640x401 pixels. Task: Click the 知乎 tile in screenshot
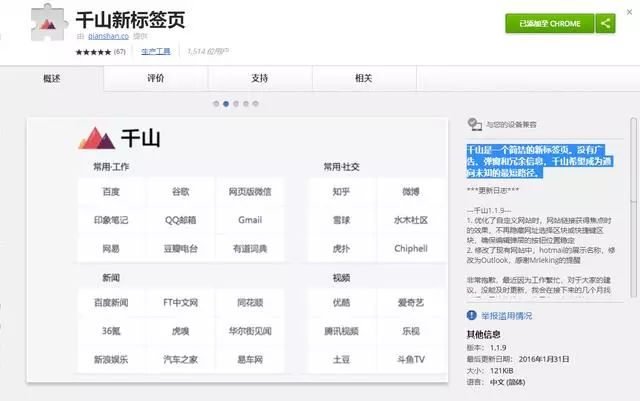tap(341, 191)
